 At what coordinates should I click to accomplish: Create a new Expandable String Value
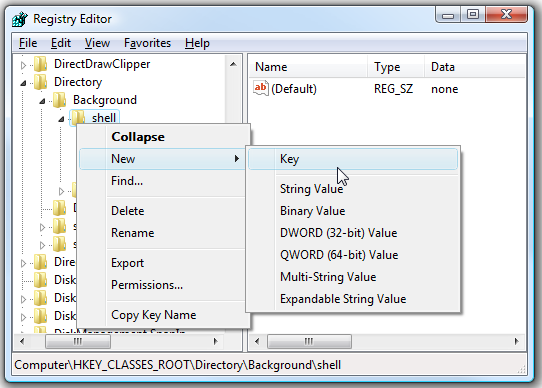click(353, 299)
